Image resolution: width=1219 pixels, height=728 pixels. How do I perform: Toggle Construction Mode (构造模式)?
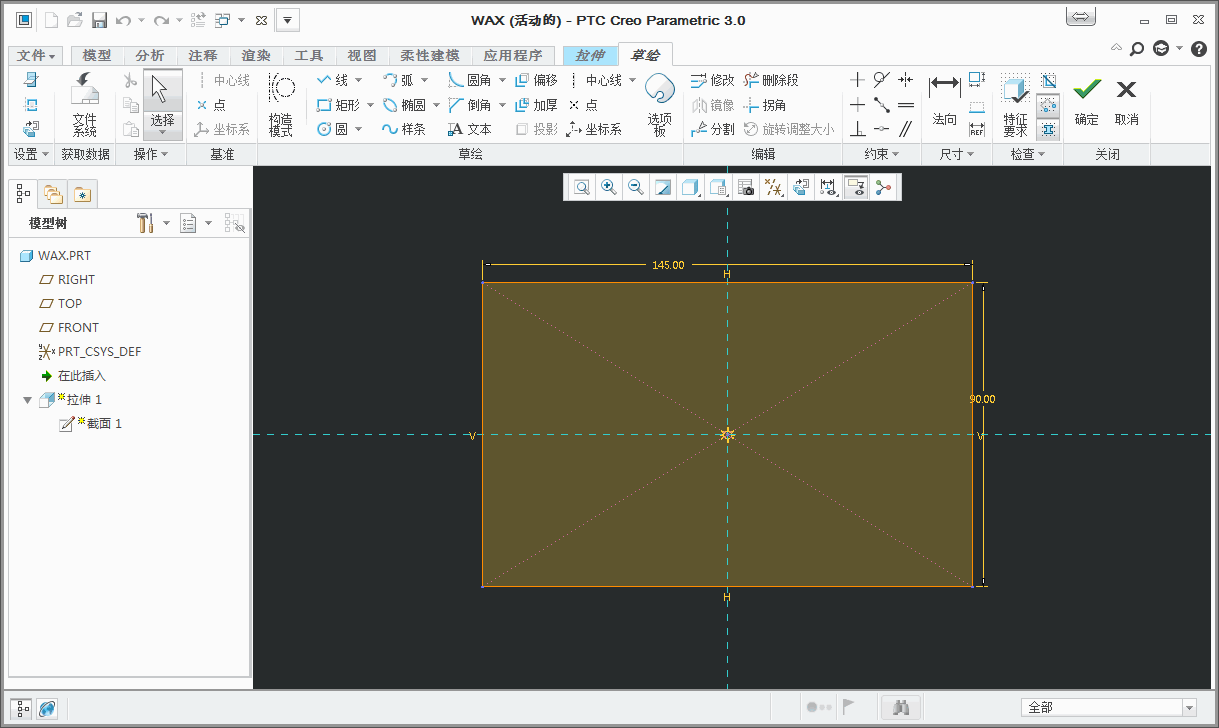281,103
